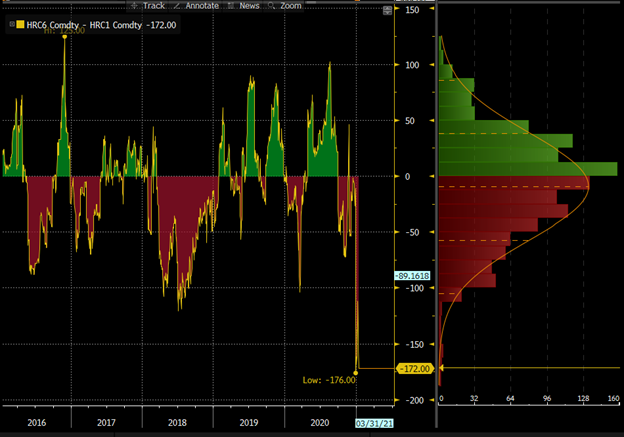Click the Low: -176.00 marker dot

click(x=357, y=369)
